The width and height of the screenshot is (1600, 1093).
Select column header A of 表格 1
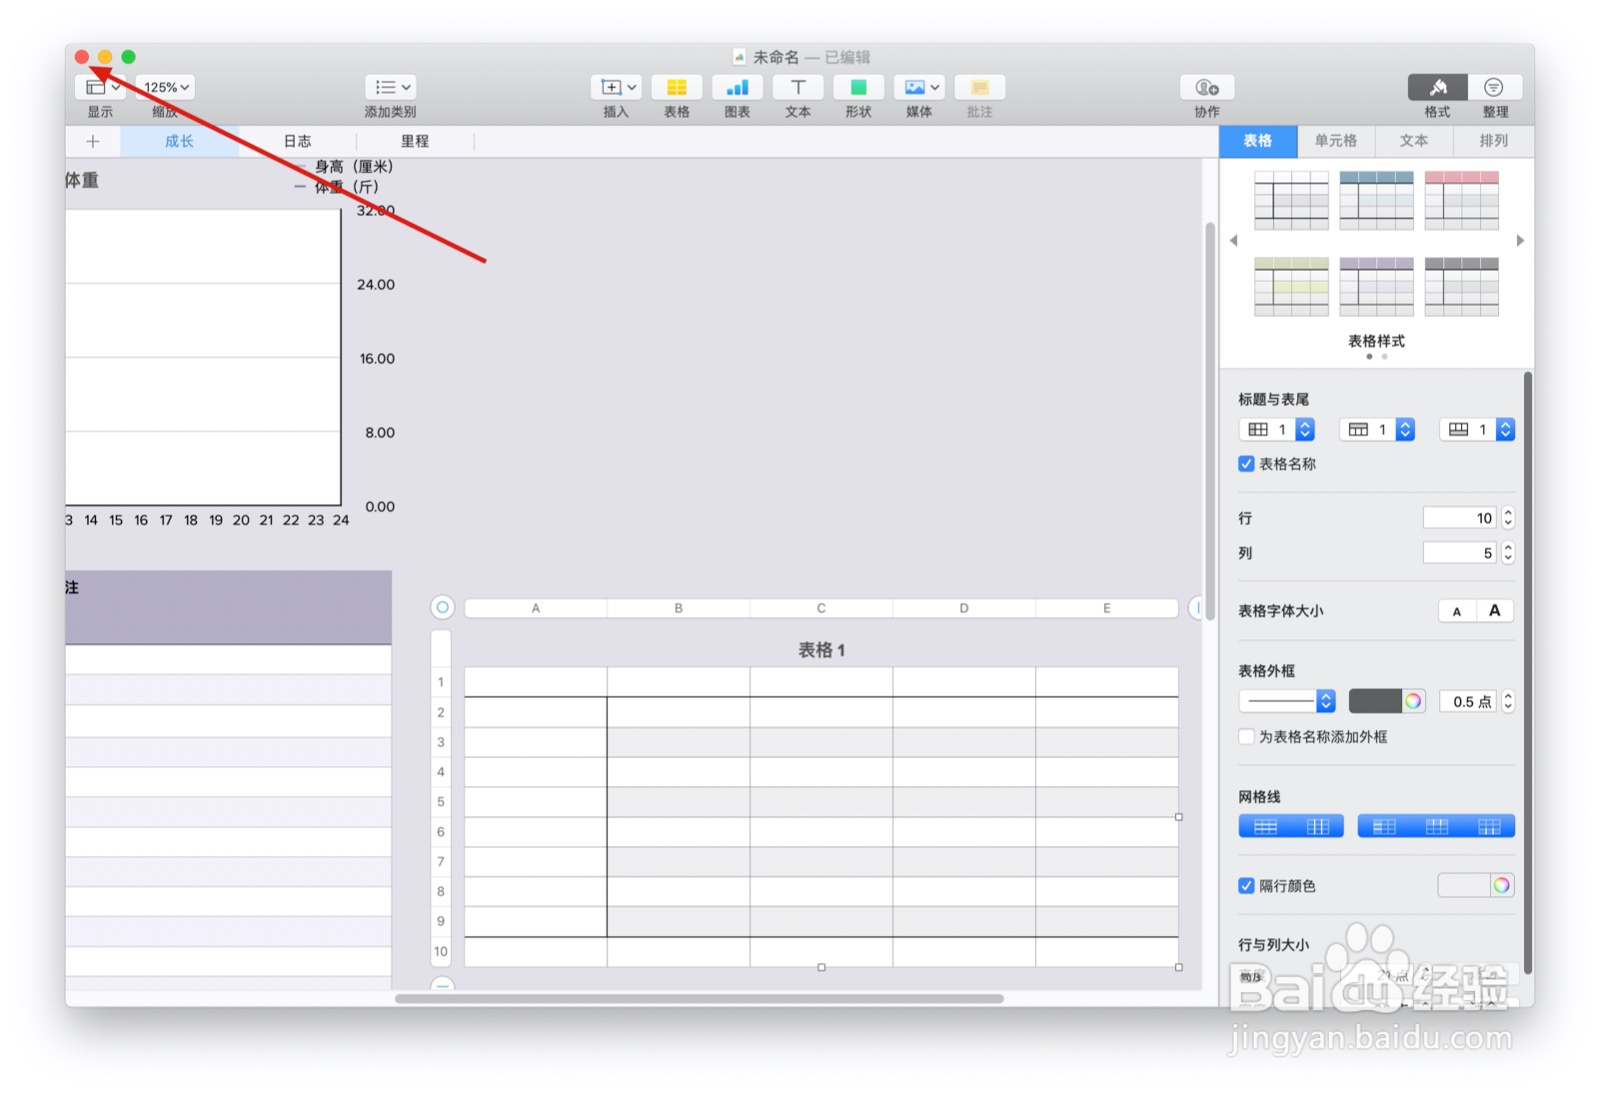pyautogui.click(x=536, y=608)
